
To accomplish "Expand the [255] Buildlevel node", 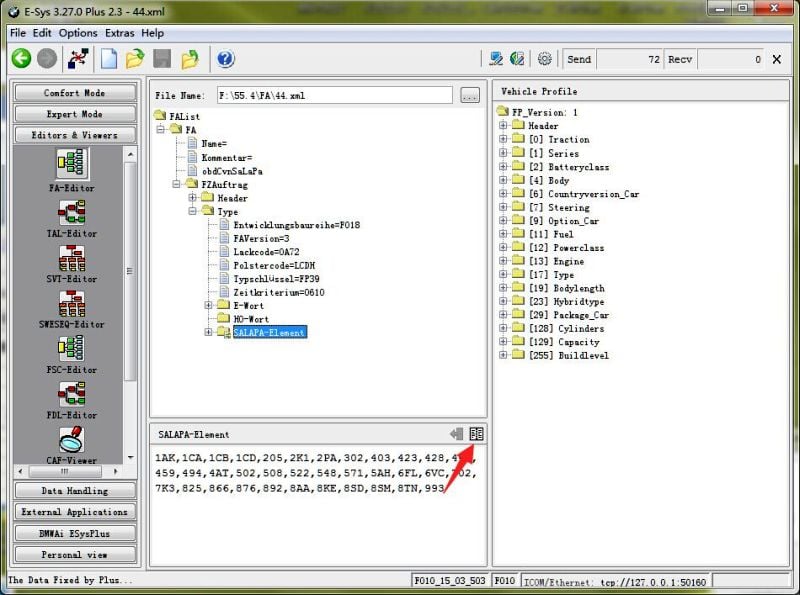I will pyautogui.click(x=503, y=355).
